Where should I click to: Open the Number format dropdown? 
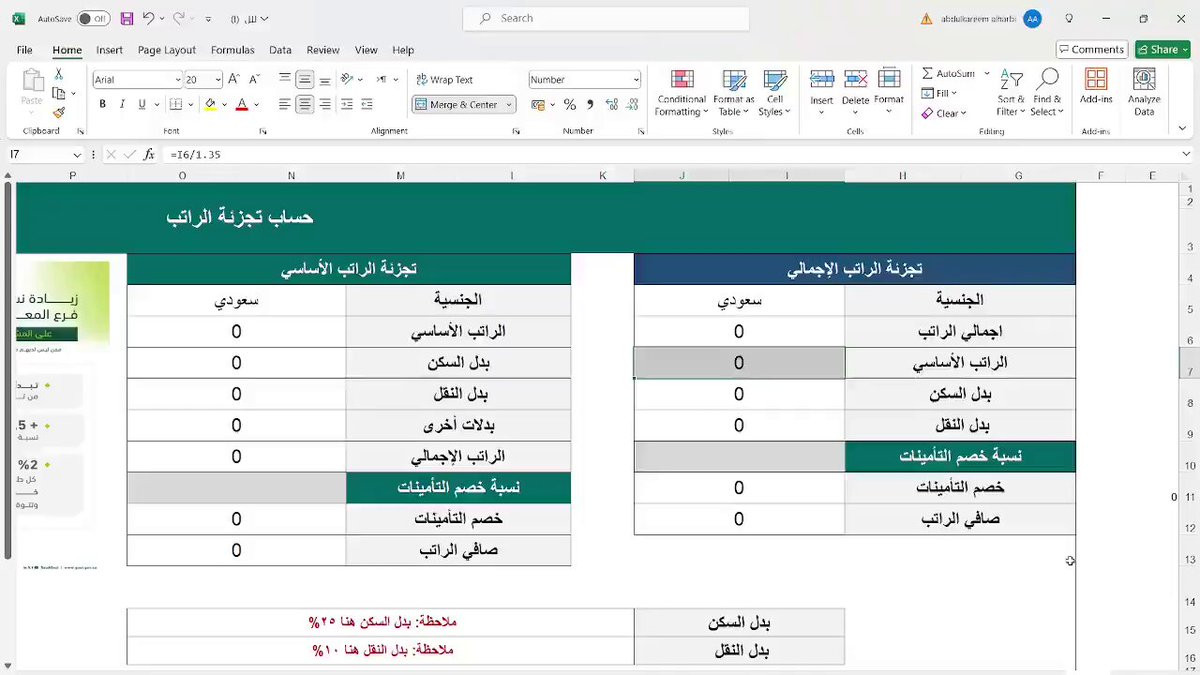coord(636,79)
